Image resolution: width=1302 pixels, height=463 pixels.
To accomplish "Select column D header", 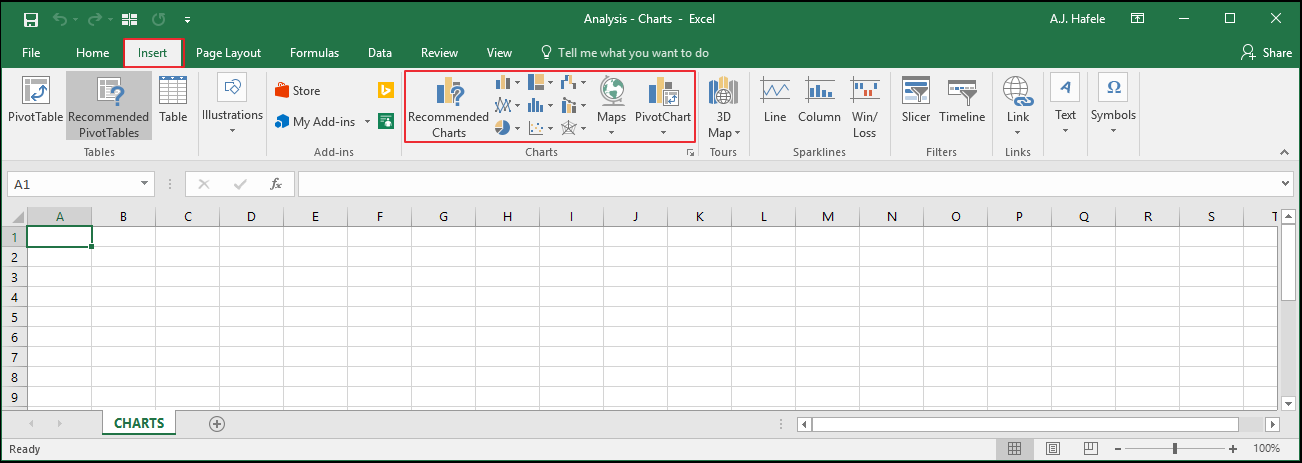I will [251, 216].
